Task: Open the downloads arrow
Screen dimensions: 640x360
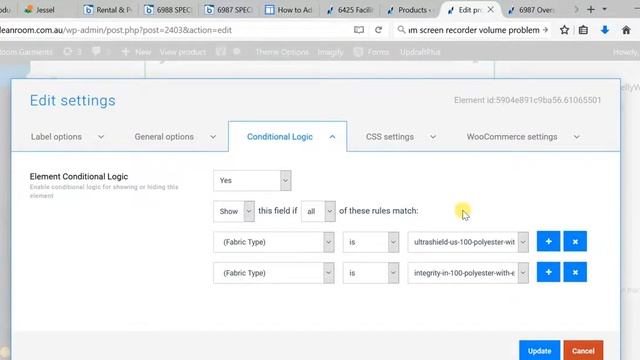Action: coord(605,30)
